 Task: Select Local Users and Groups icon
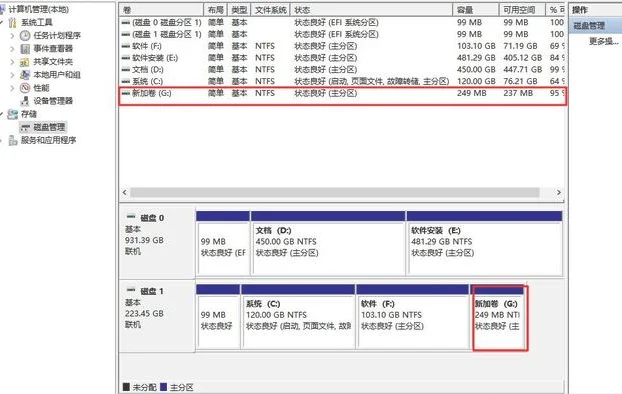[25, 75]
